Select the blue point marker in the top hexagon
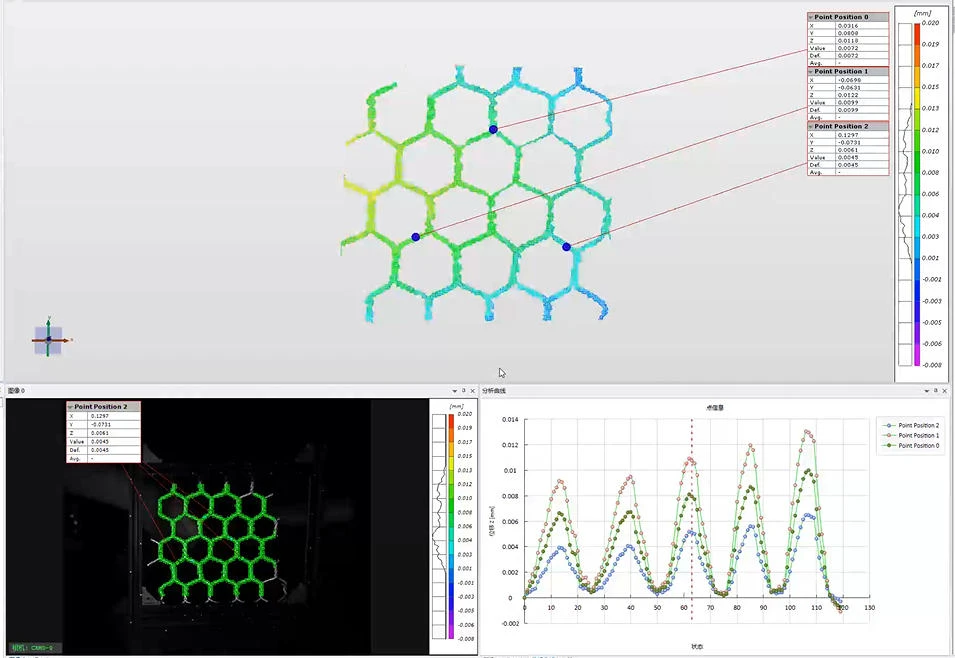Viewport: 955px width, 658px height. (492, 129)
